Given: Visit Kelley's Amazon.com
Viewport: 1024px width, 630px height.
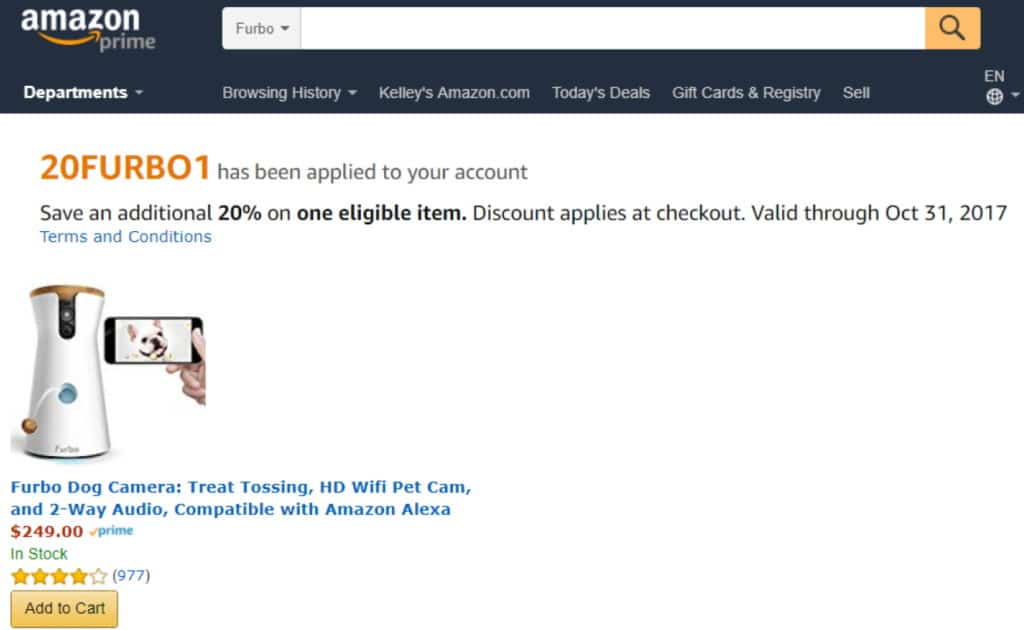Looking at the screenshot, I should [454, 92].
